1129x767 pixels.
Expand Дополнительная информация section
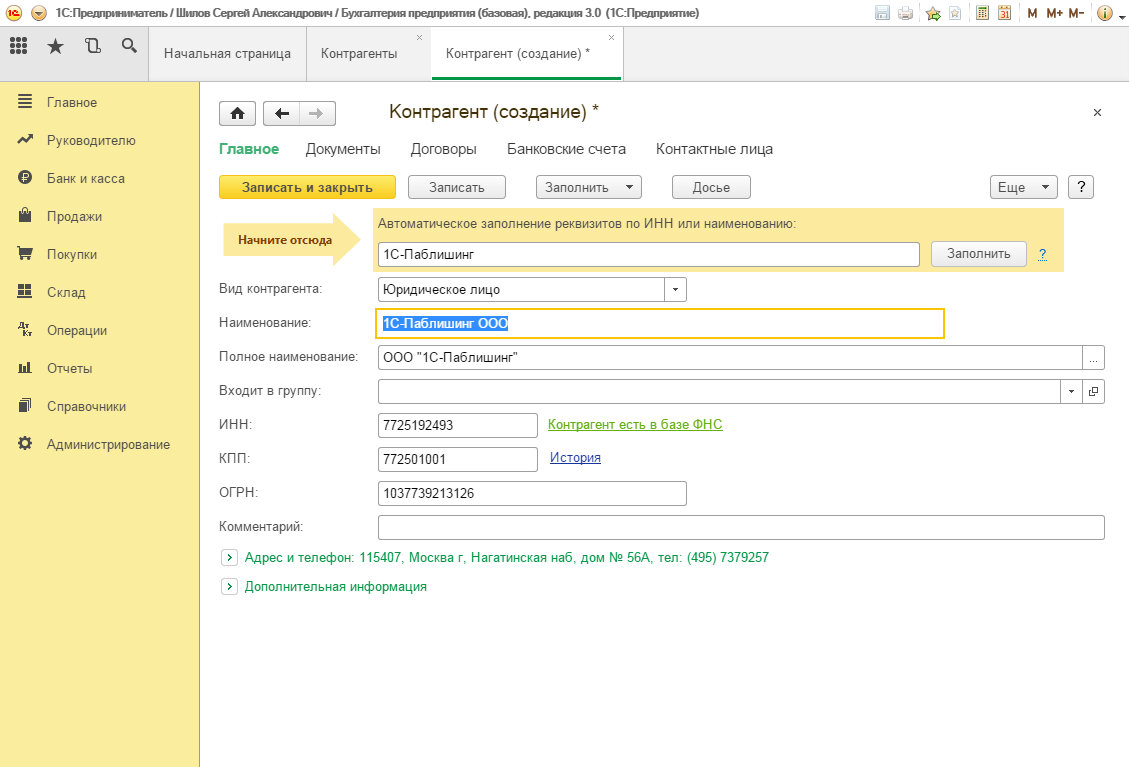[229, 587]
